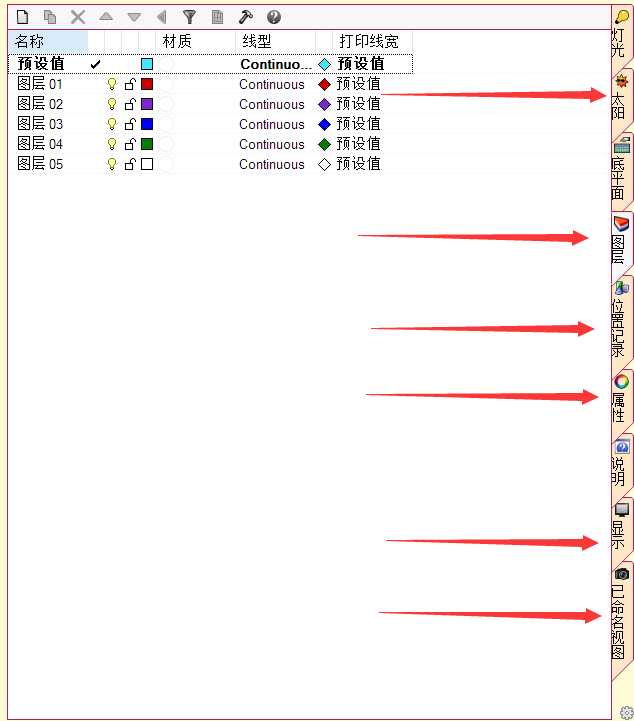Viewport: 634px width, 721px height.
Task: Switch to the 显示 tab
Action: (622, 527)
